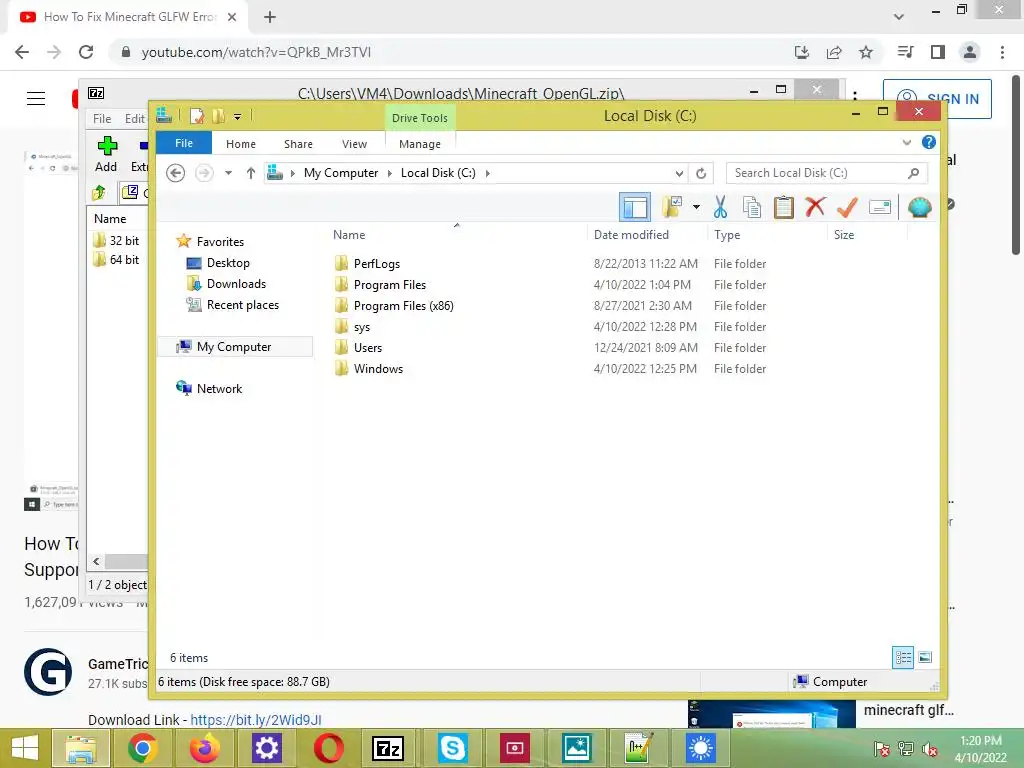Click the Chrome reload button

pos(86,52)
